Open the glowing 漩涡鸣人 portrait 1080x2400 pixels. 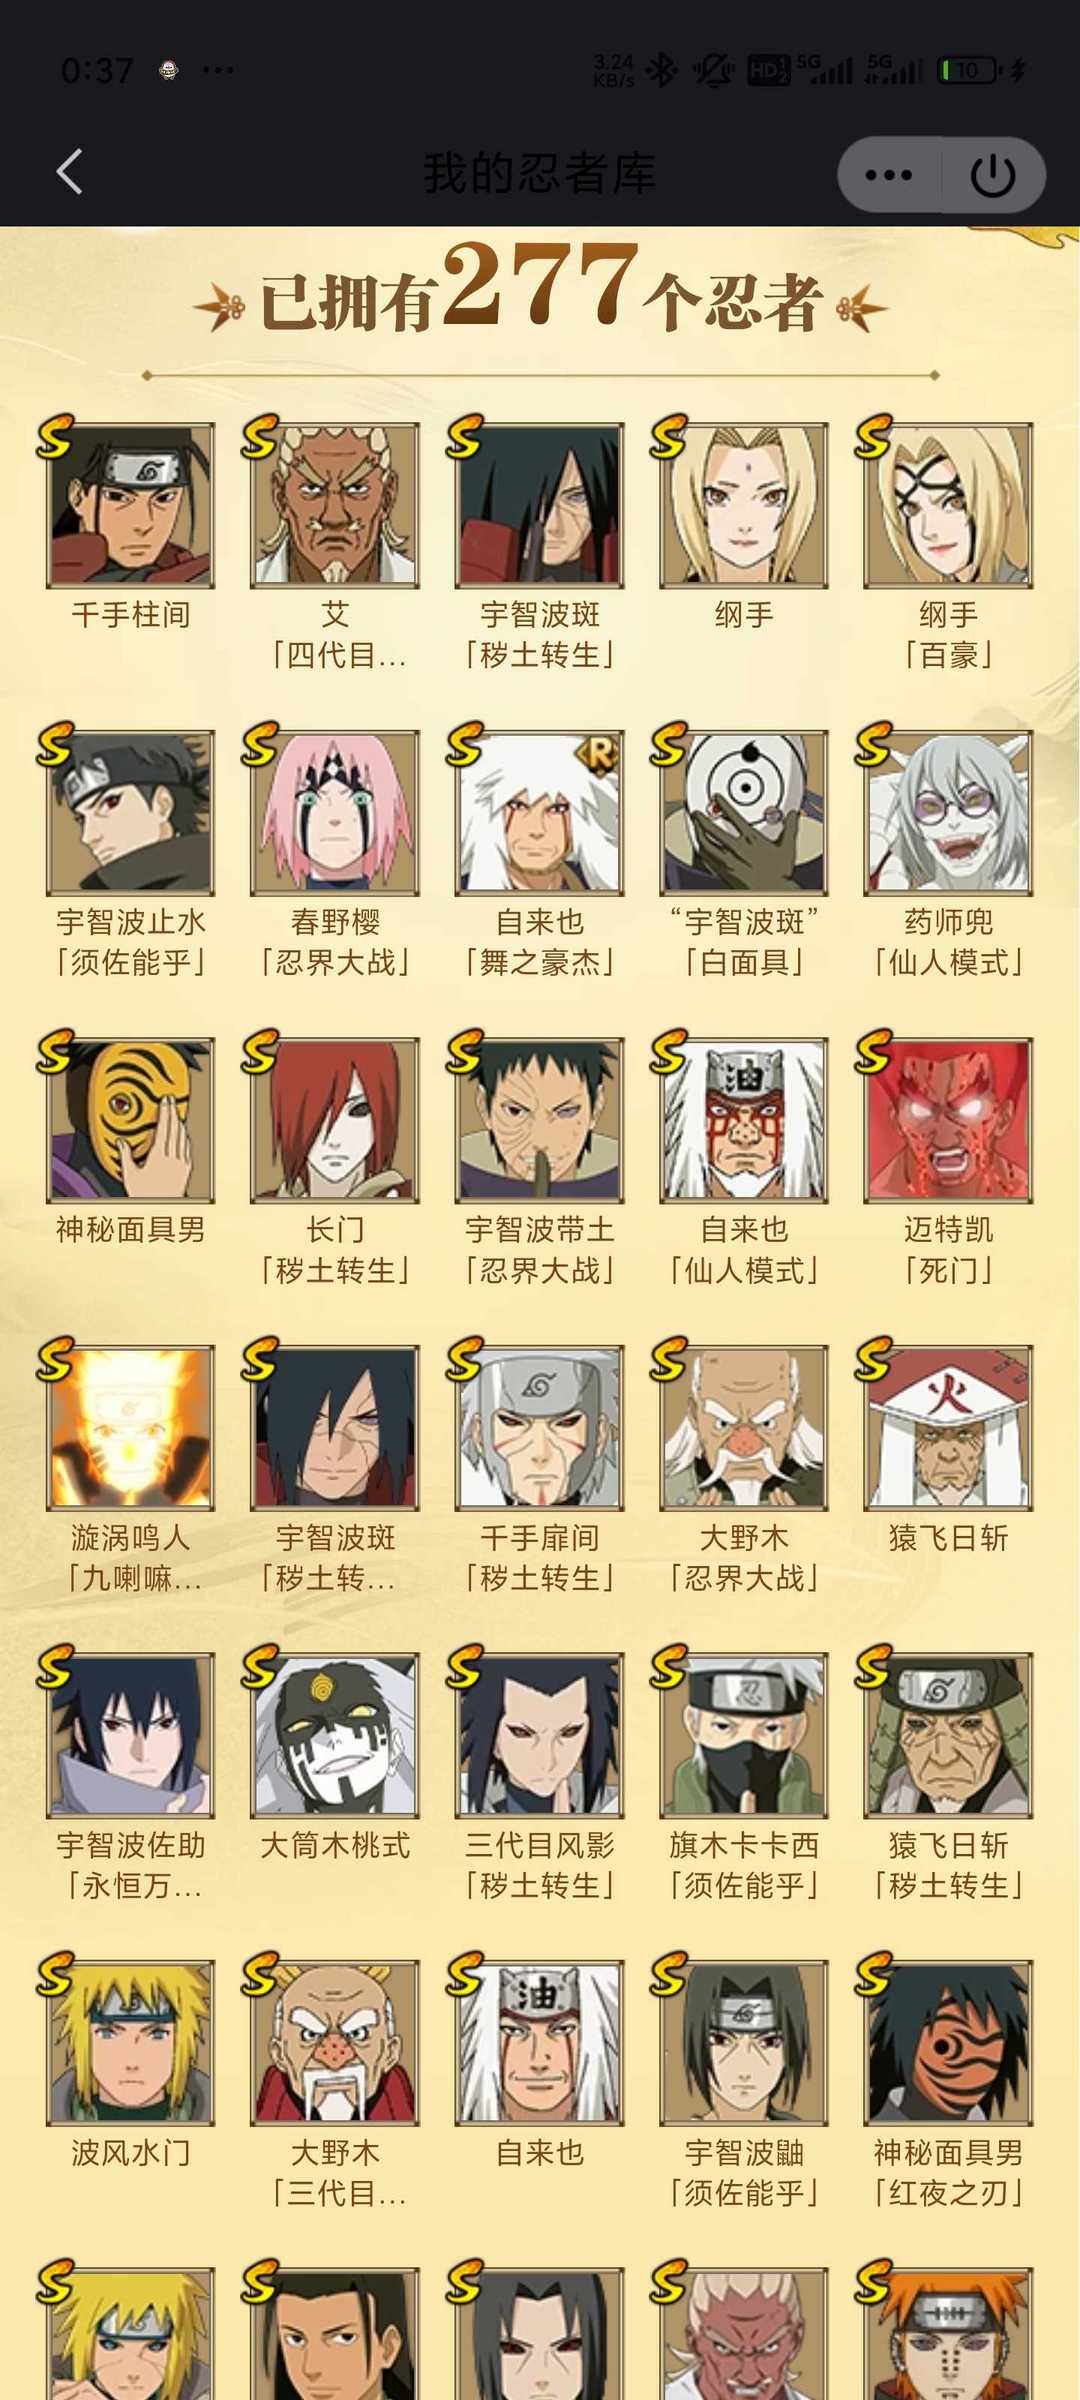pos(131,1427)
